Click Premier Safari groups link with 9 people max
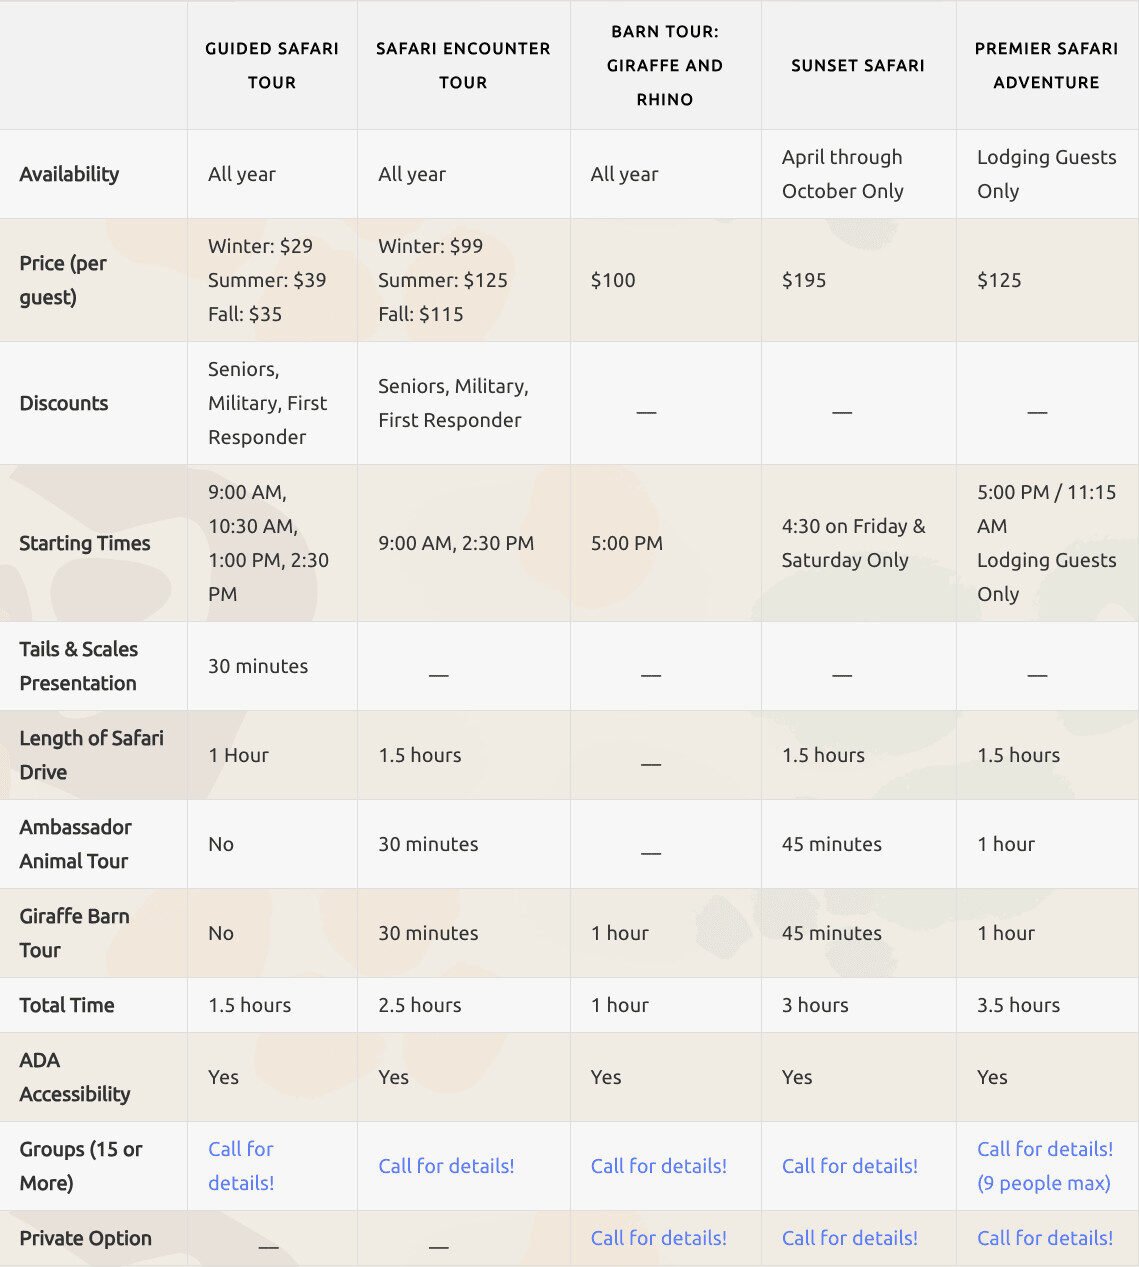Screen dimensions: 1139x1267 tap(1044, 1166)
